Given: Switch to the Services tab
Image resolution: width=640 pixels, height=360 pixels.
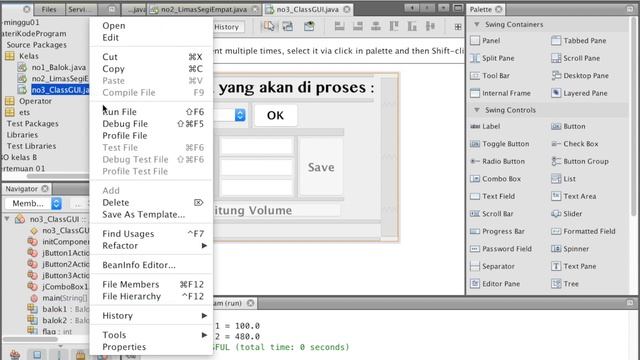Looking at the screenshot, I should (x=80, y=9).
